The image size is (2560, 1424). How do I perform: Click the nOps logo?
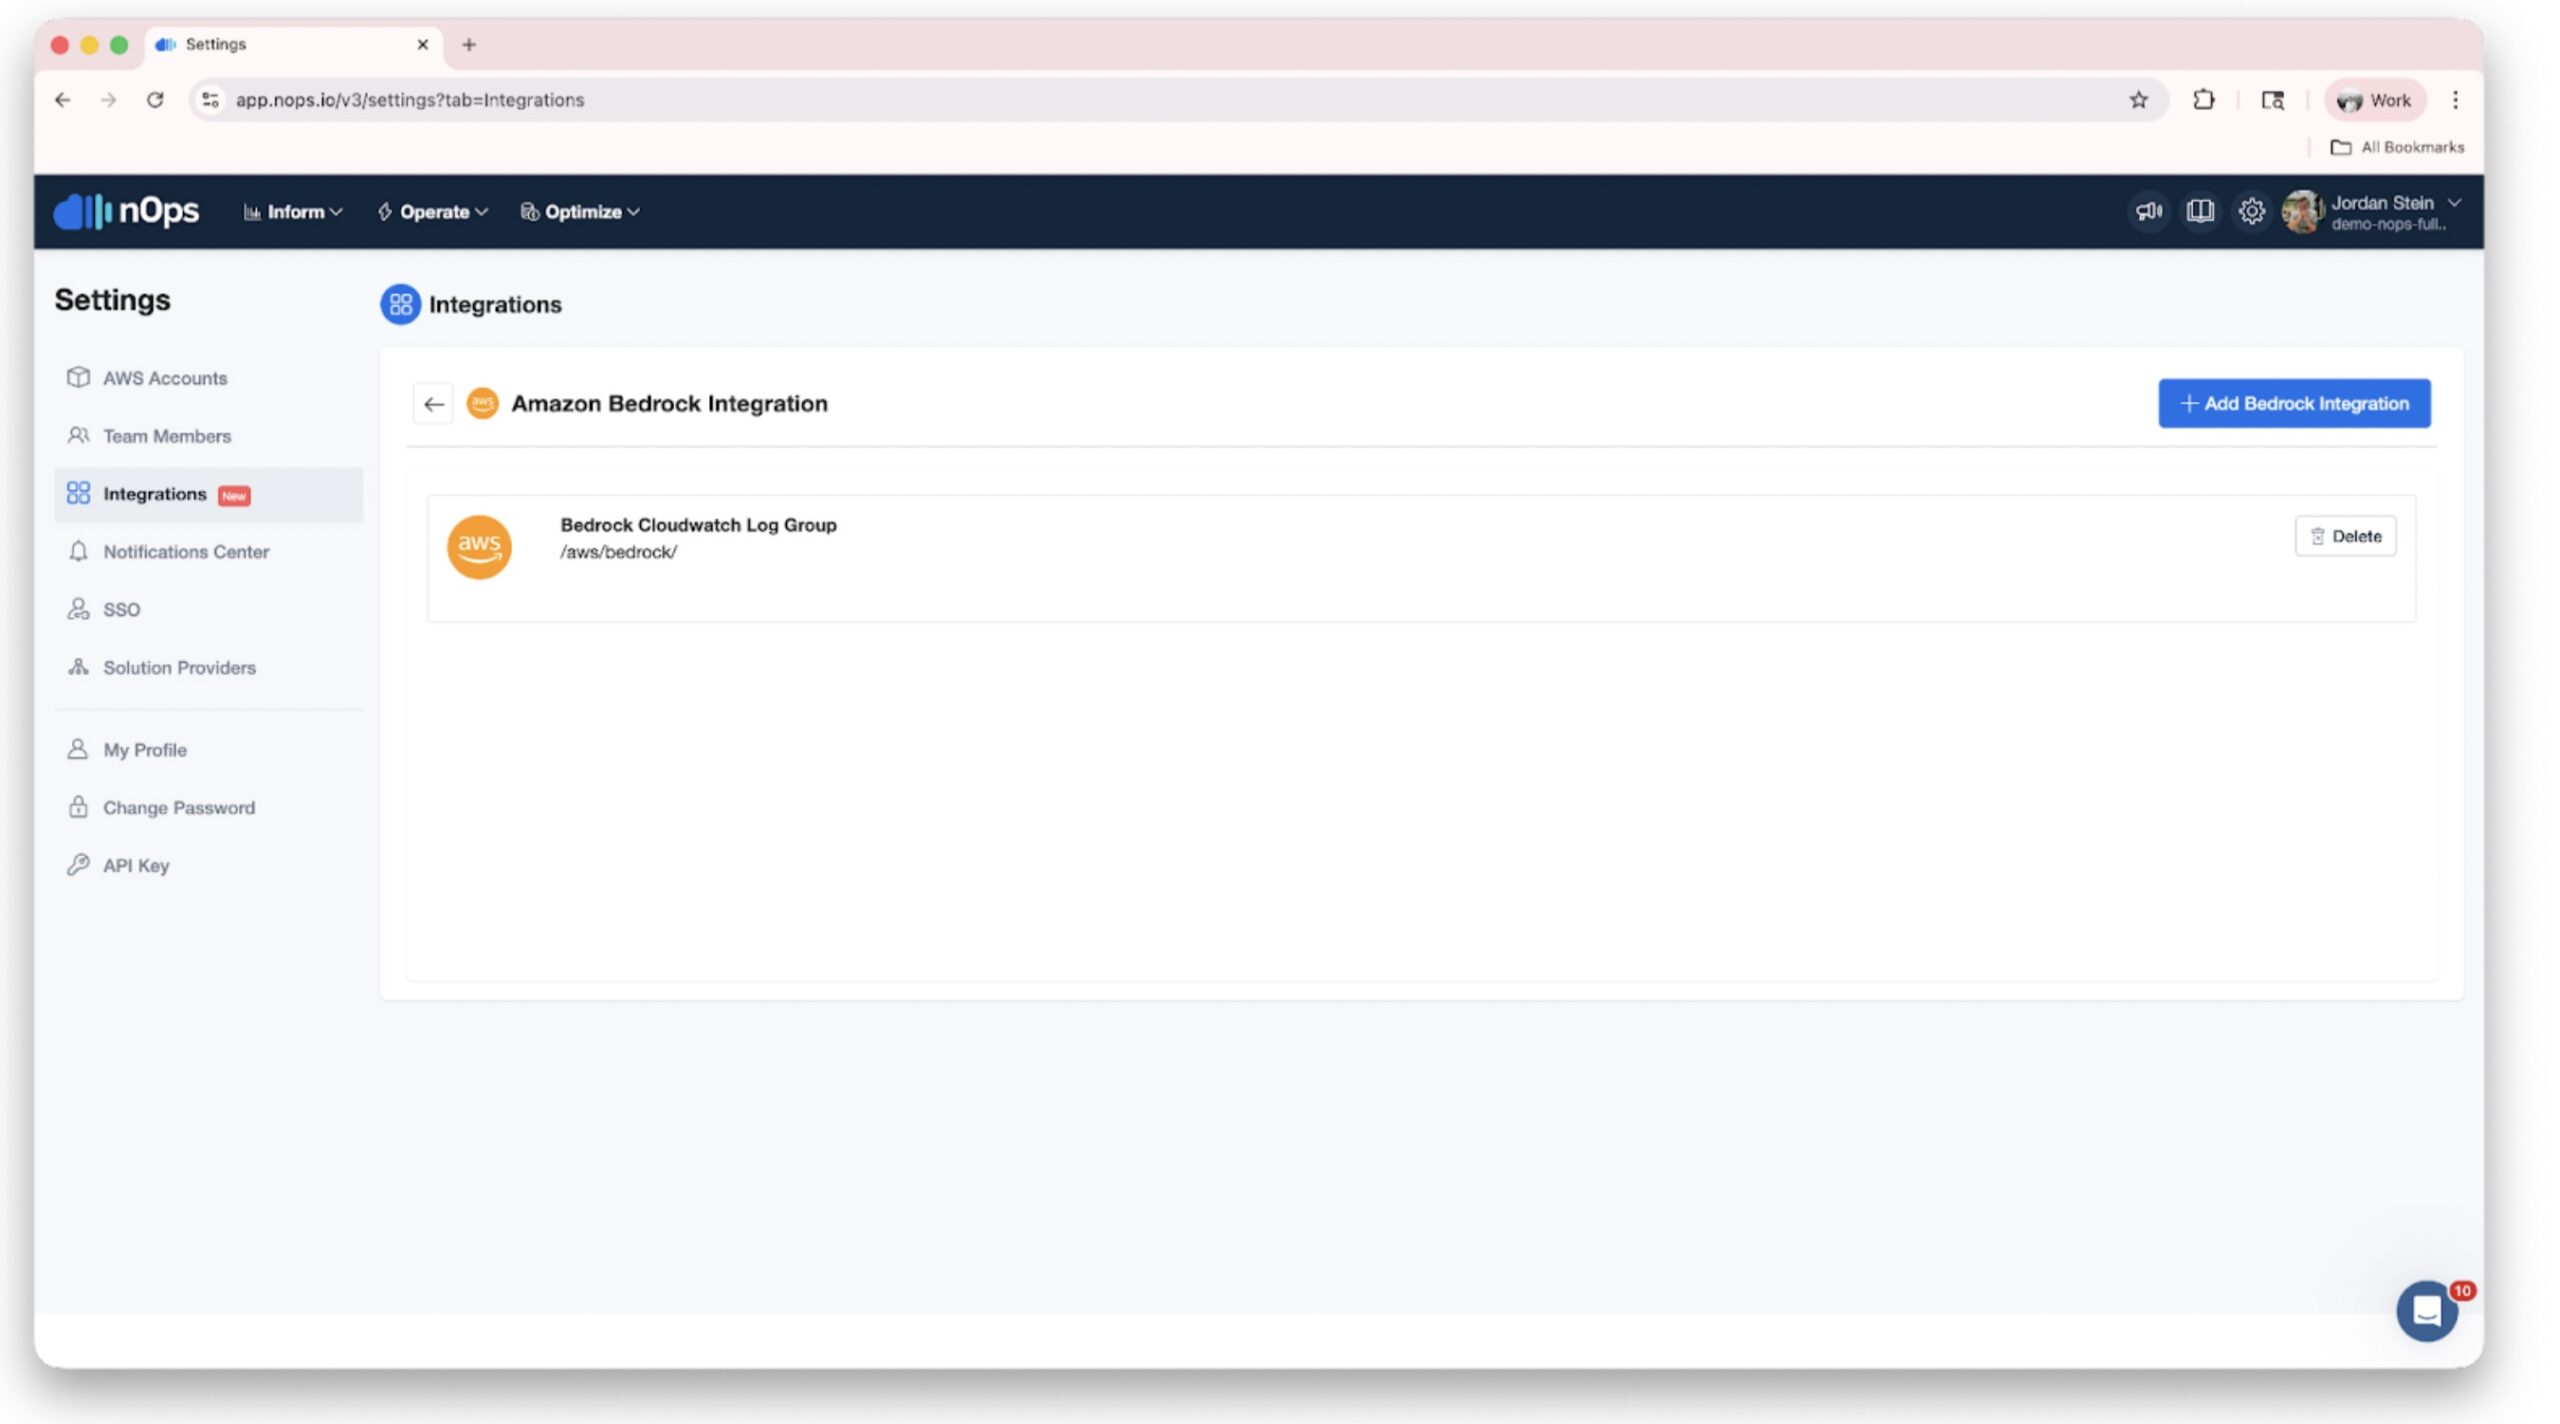[127, 211]
